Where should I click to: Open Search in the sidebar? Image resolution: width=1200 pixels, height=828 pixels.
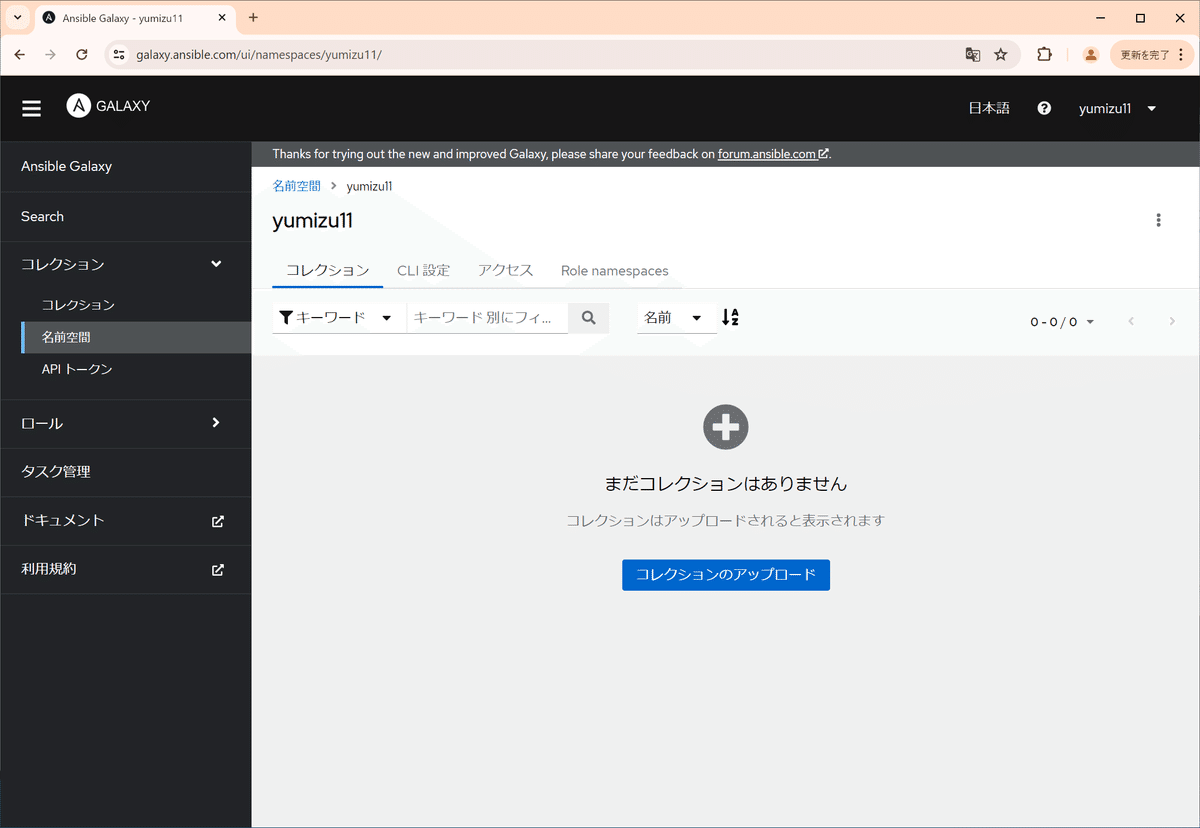pyautogui.click(x=125, y=217)
